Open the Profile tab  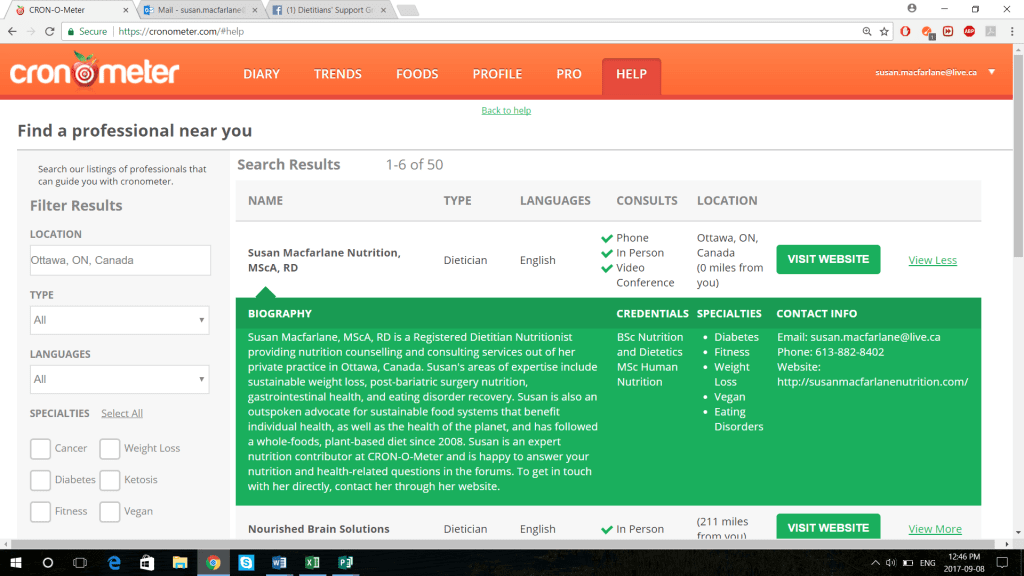tap(497, 74)
